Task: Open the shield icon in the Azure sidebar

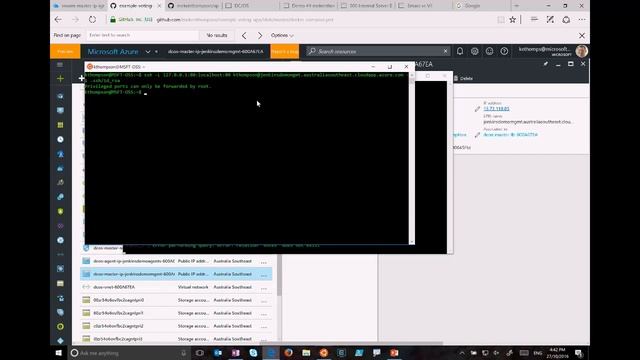Action: tap(60, 211)
